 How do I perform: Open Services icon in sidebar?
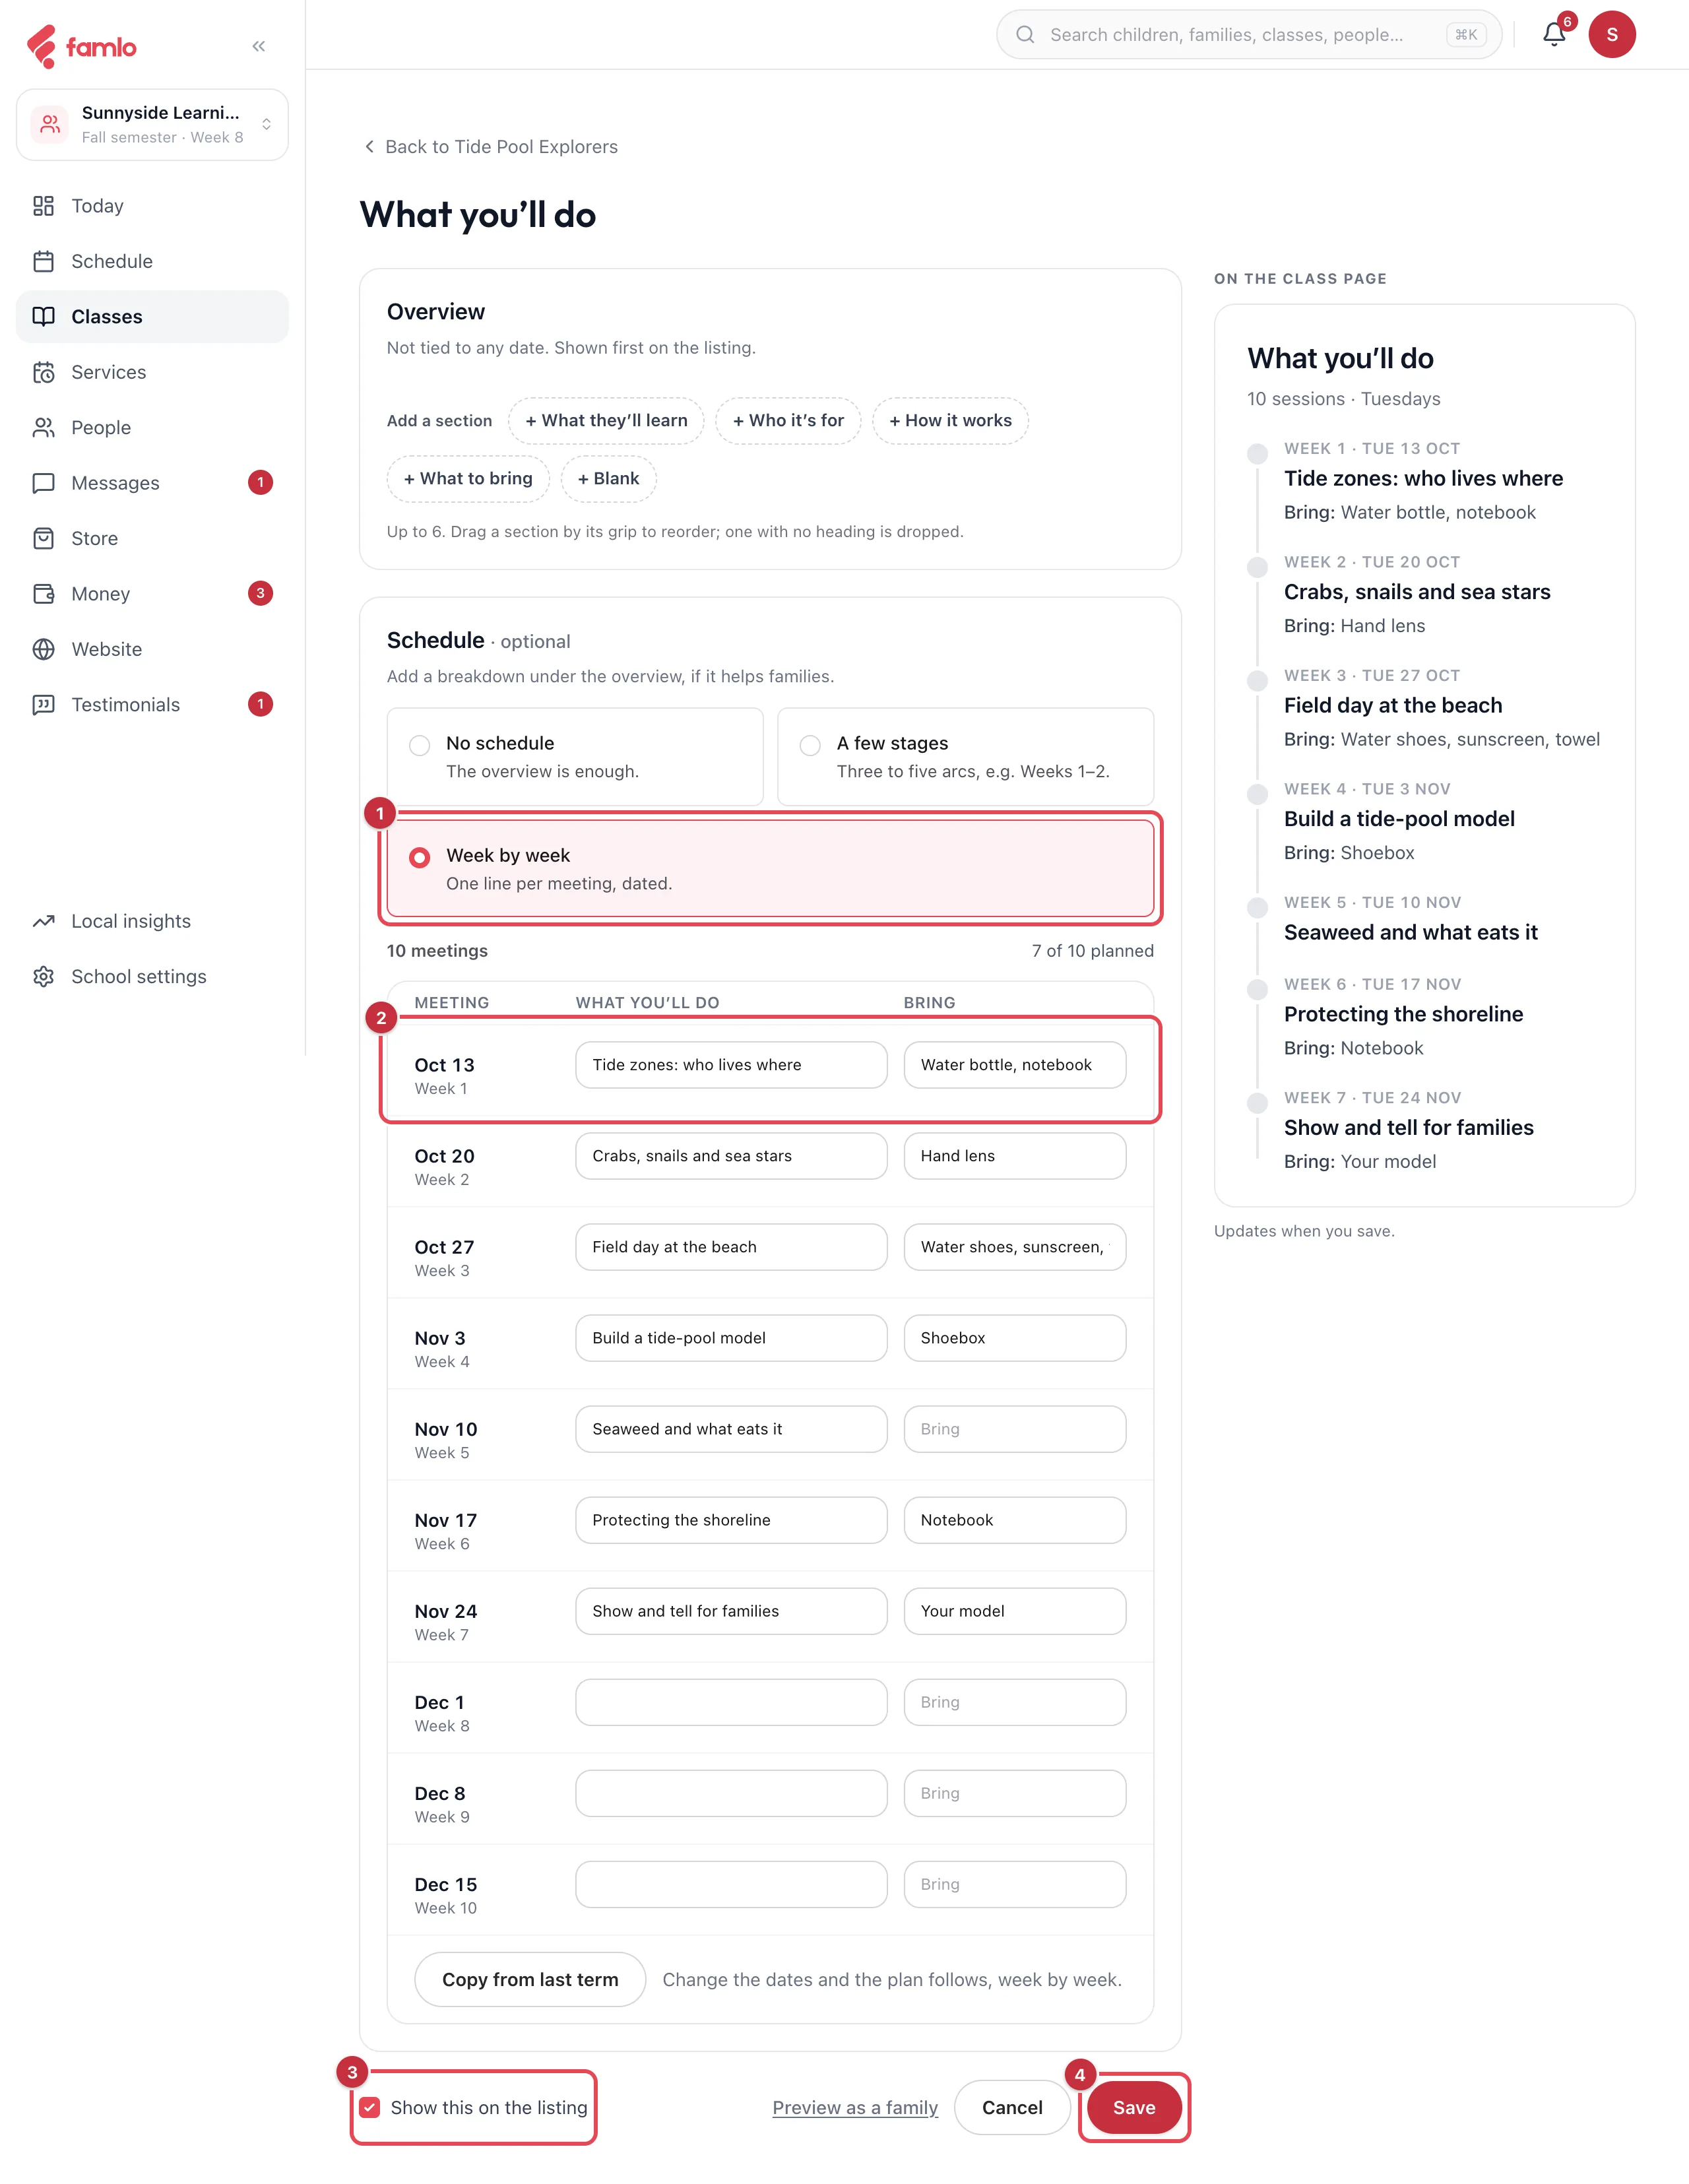click(43, 372)
